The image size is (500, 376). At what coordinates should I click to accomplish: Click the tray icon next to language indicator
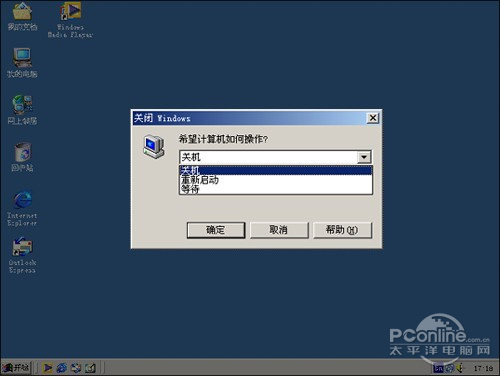[x=449, y=368]
